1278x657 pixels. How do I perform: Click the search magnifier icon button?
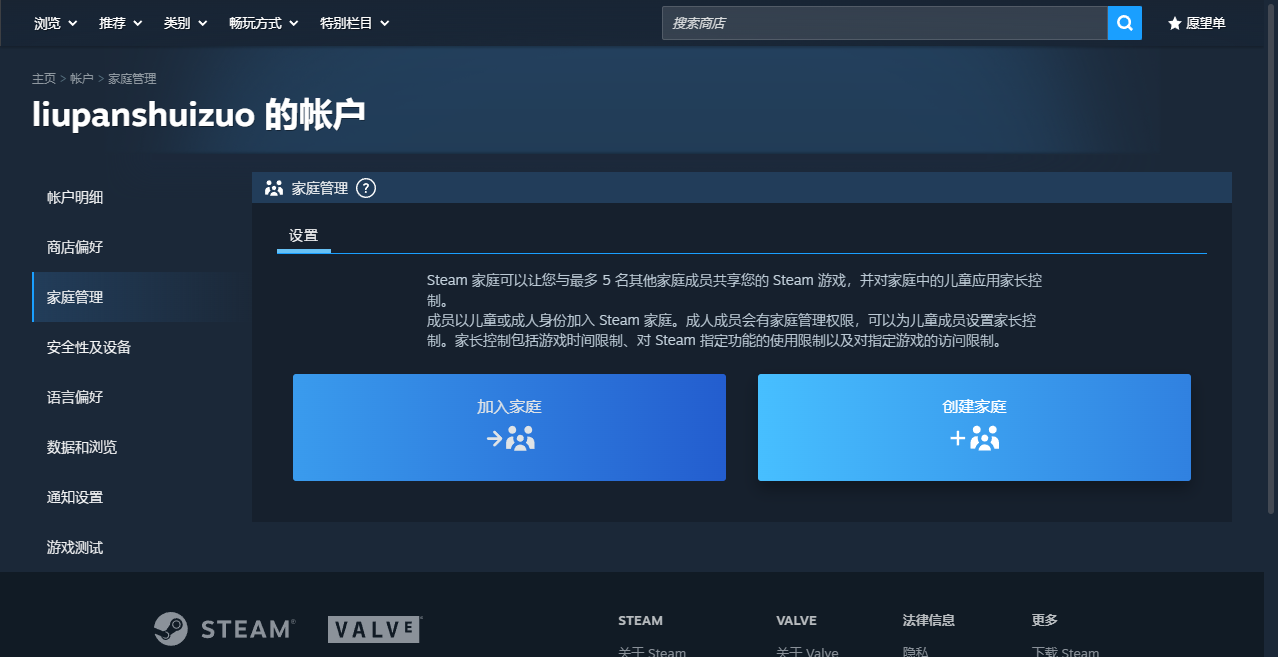click(1124, 23)
